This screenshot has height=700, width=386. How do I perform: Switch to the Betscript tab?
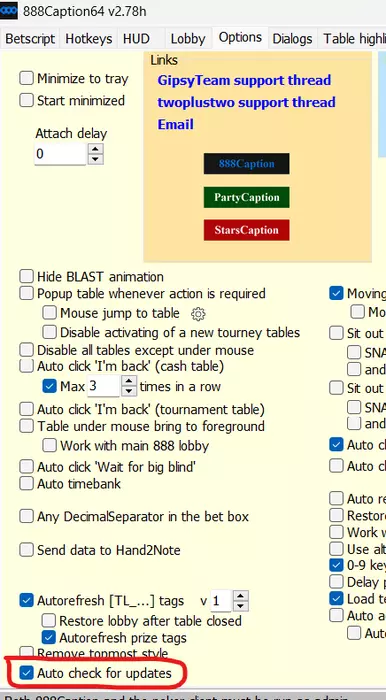[30, 39]
